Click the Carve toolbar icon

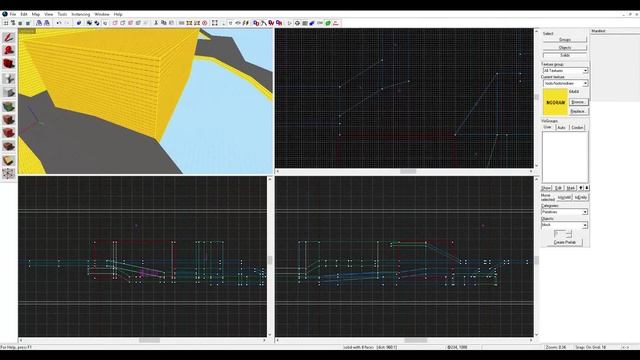(x=79, y=23)
